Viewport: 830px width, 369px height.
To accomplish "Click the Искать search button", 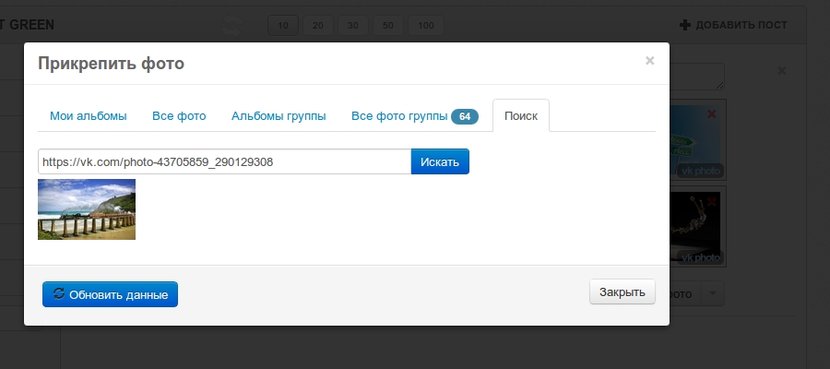I will (440, 161).
